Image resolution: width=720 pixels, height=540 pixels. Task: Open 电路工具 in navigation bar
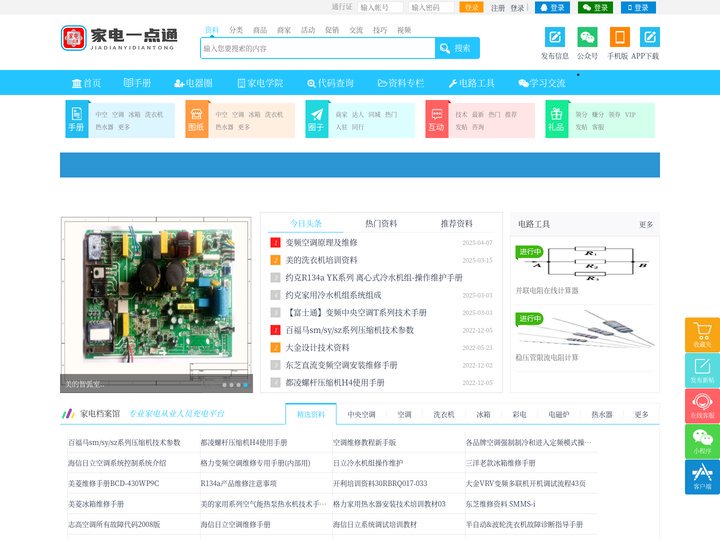click(x=472, y=83)
